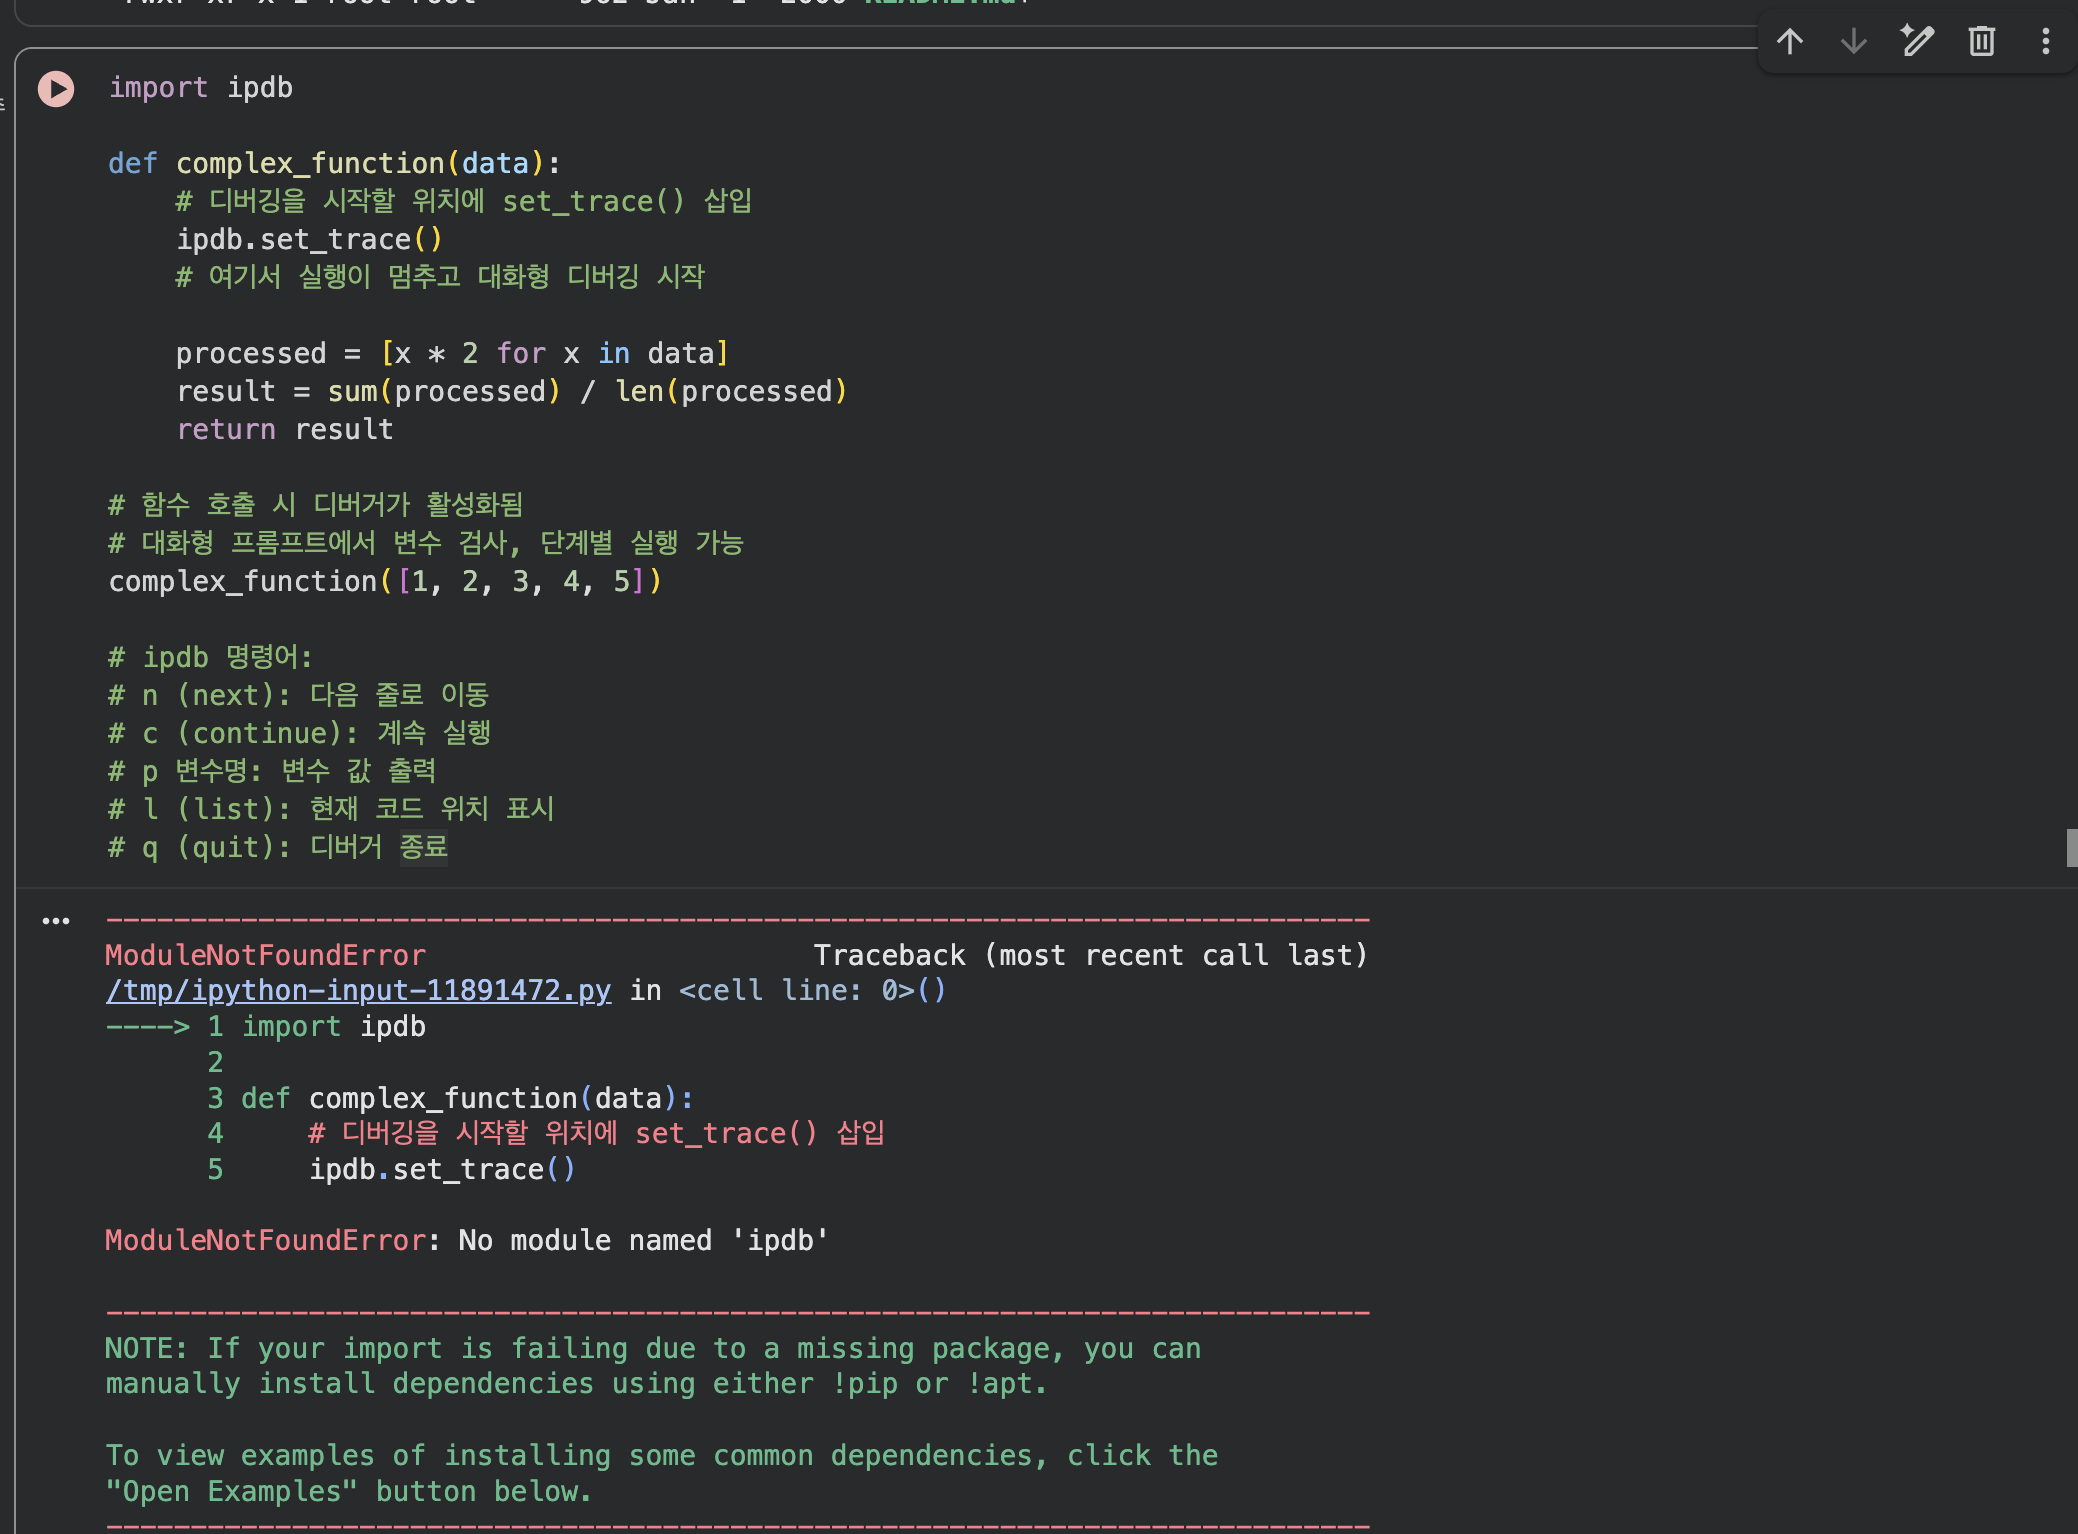The image size is (2078, 1534).
Task: Click comment '# ipdb 명령어:'
Action: pyautogui.click(x=210, y=657)
